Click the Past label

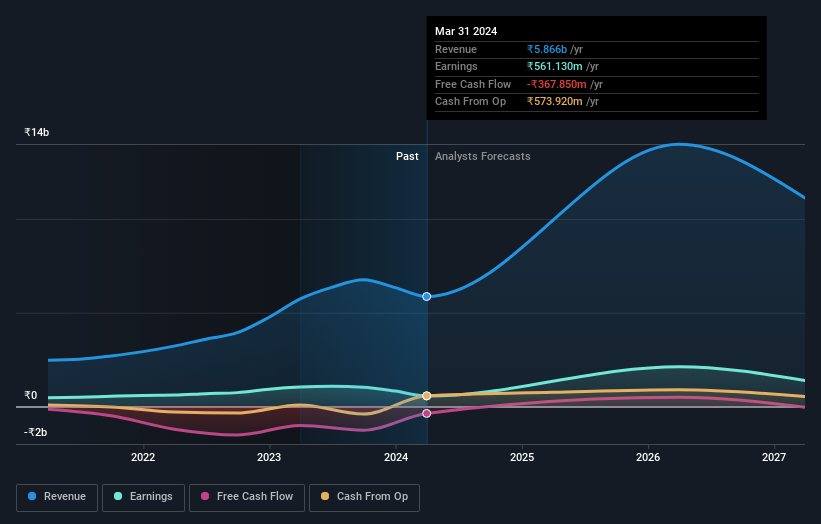pyautogui.click(x=407, y=157)
